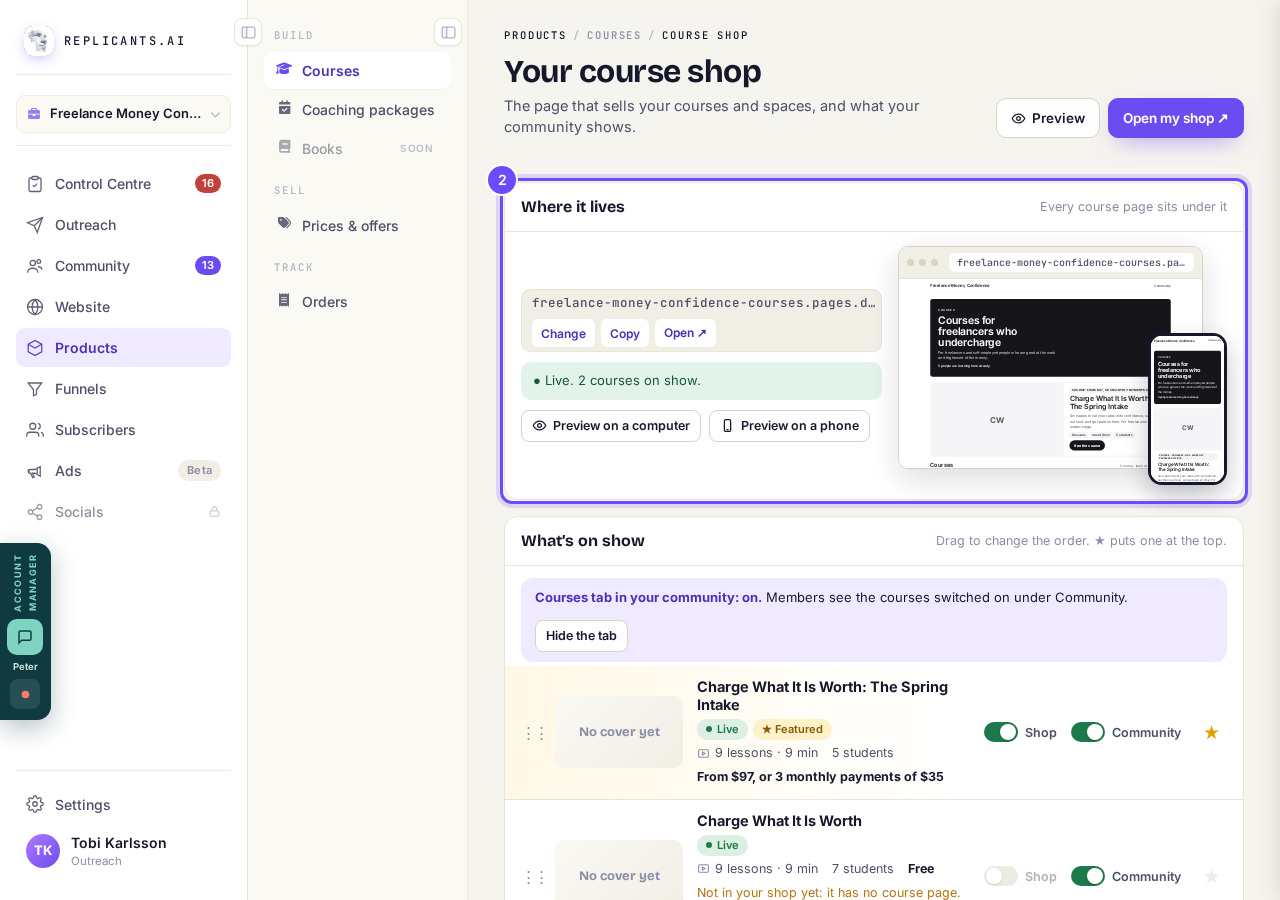This screenshot has height=900, width=1280.
Task: Click the Website globe icon
Action: [35, 307]
